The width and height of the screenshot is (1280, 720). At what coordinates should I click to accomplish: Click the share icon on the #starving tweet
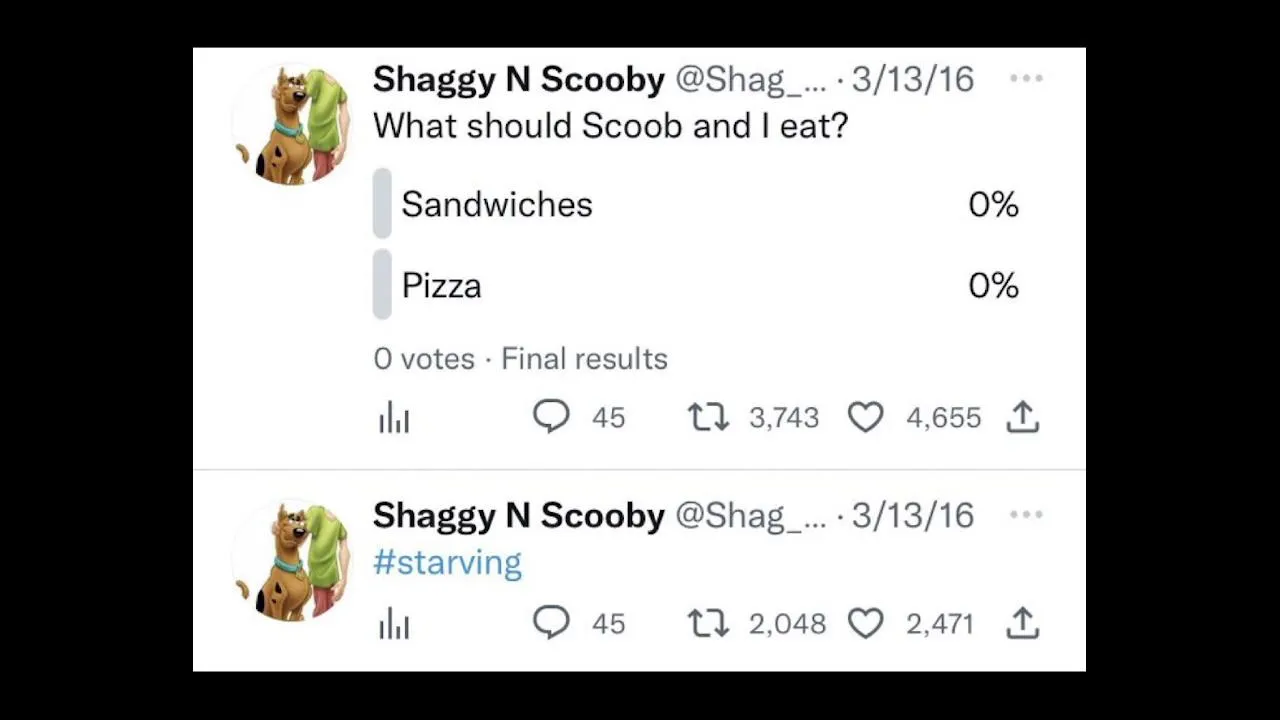click(1022, 624)
